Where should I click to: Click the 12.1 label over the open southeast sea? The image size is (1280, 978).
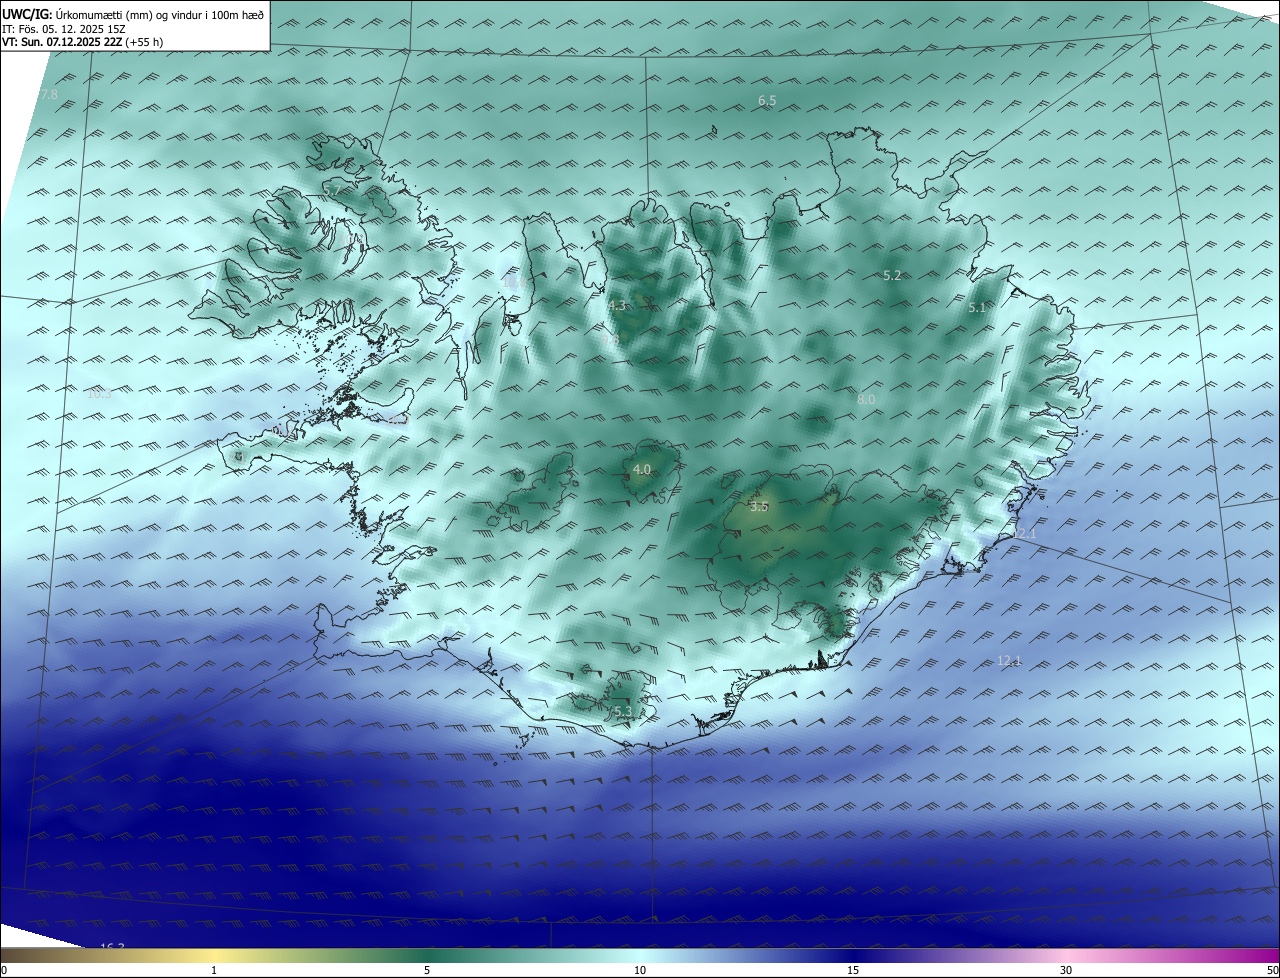(1009, 661)
